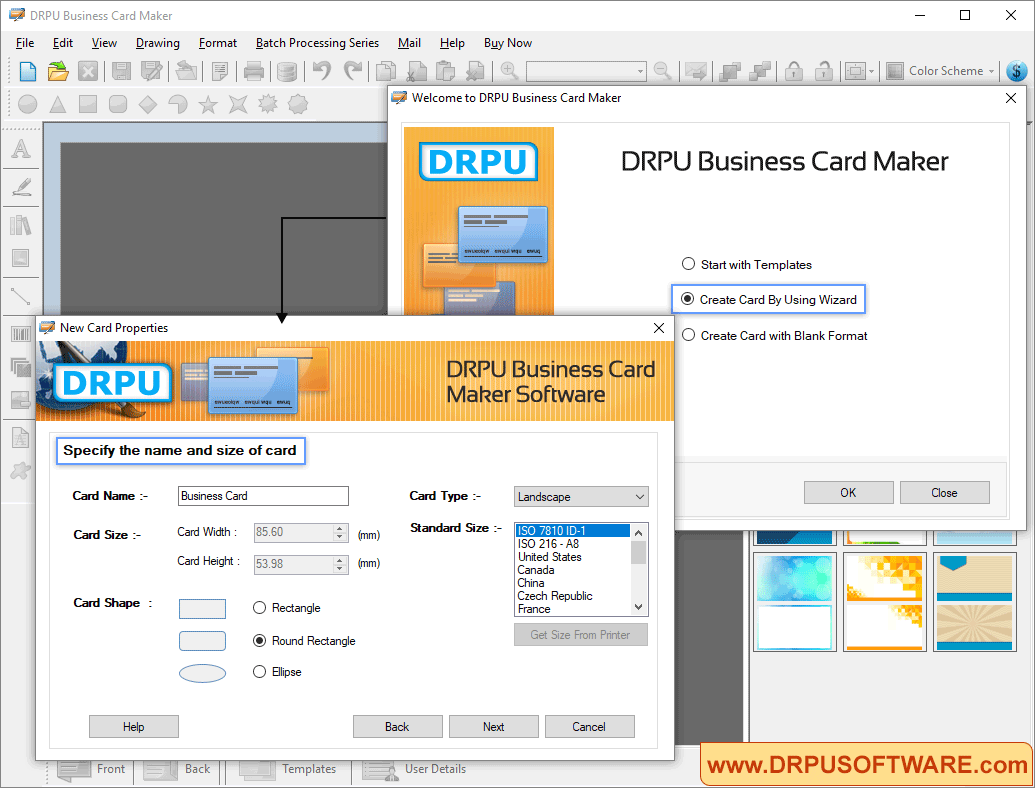Screen dimensions: 1035x788
Task: Open the Mail menu
Action: click(409, 43)
